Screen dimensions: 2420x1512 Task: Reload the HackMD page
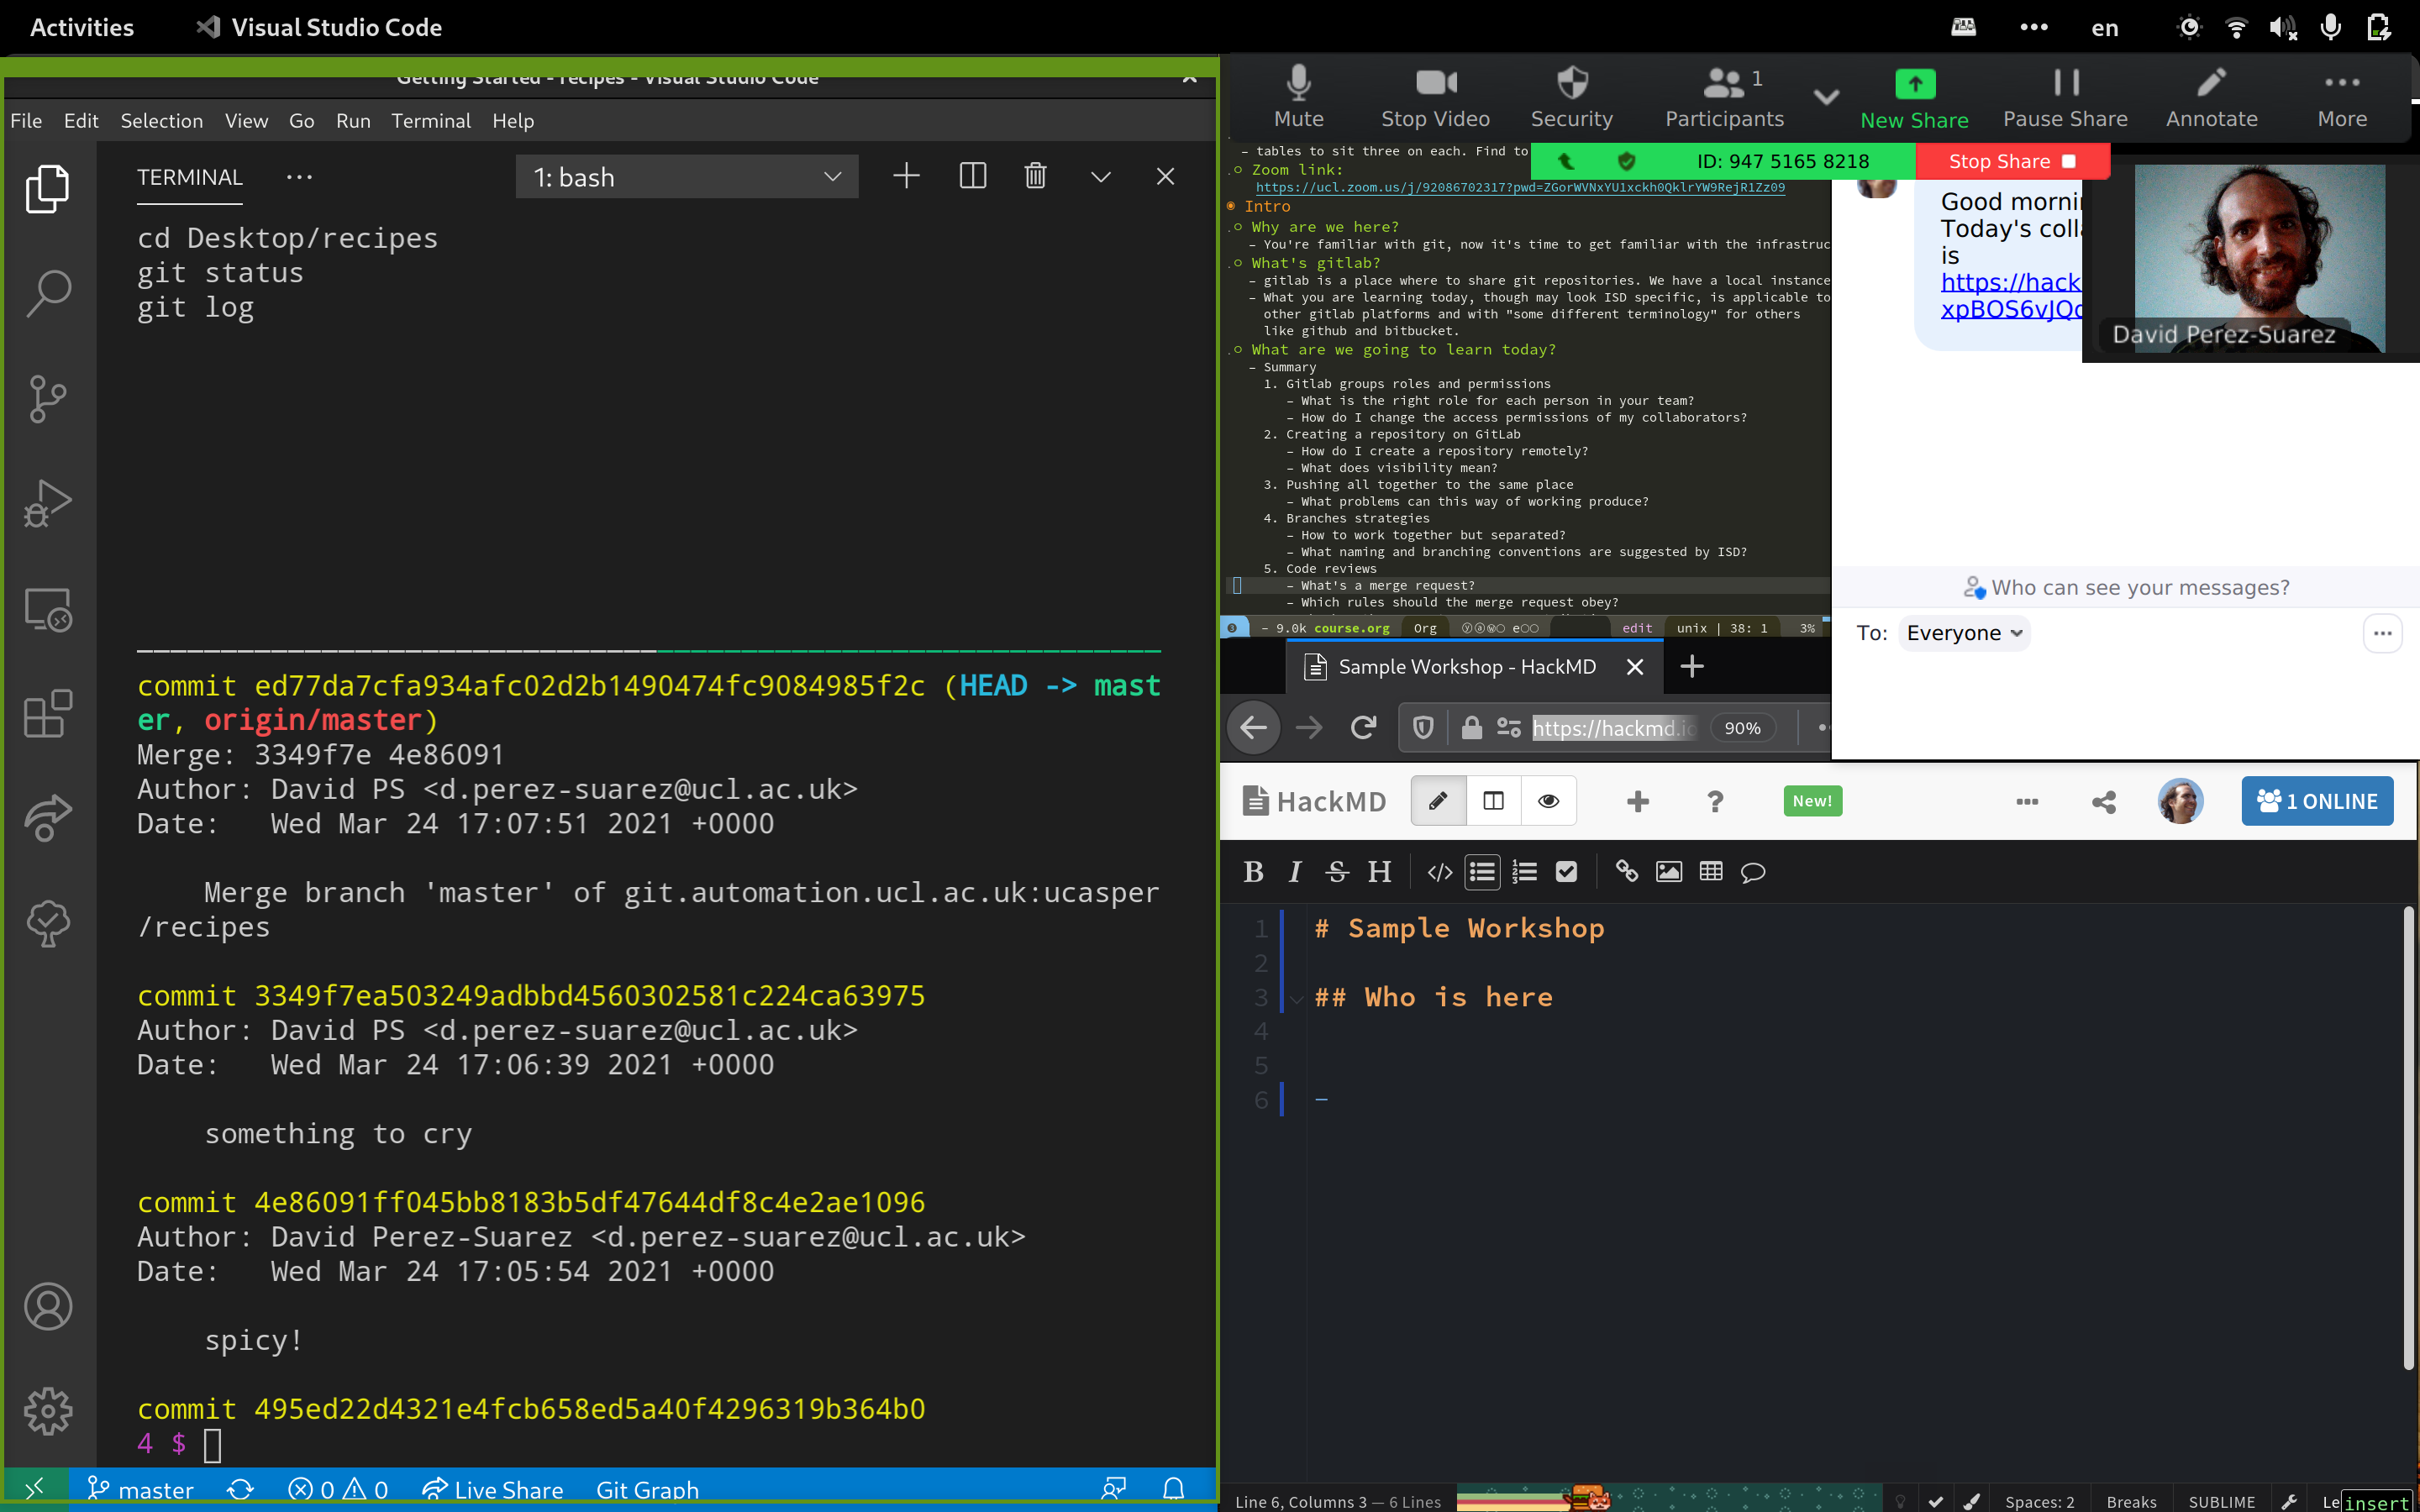click(x=1363, y=727)
